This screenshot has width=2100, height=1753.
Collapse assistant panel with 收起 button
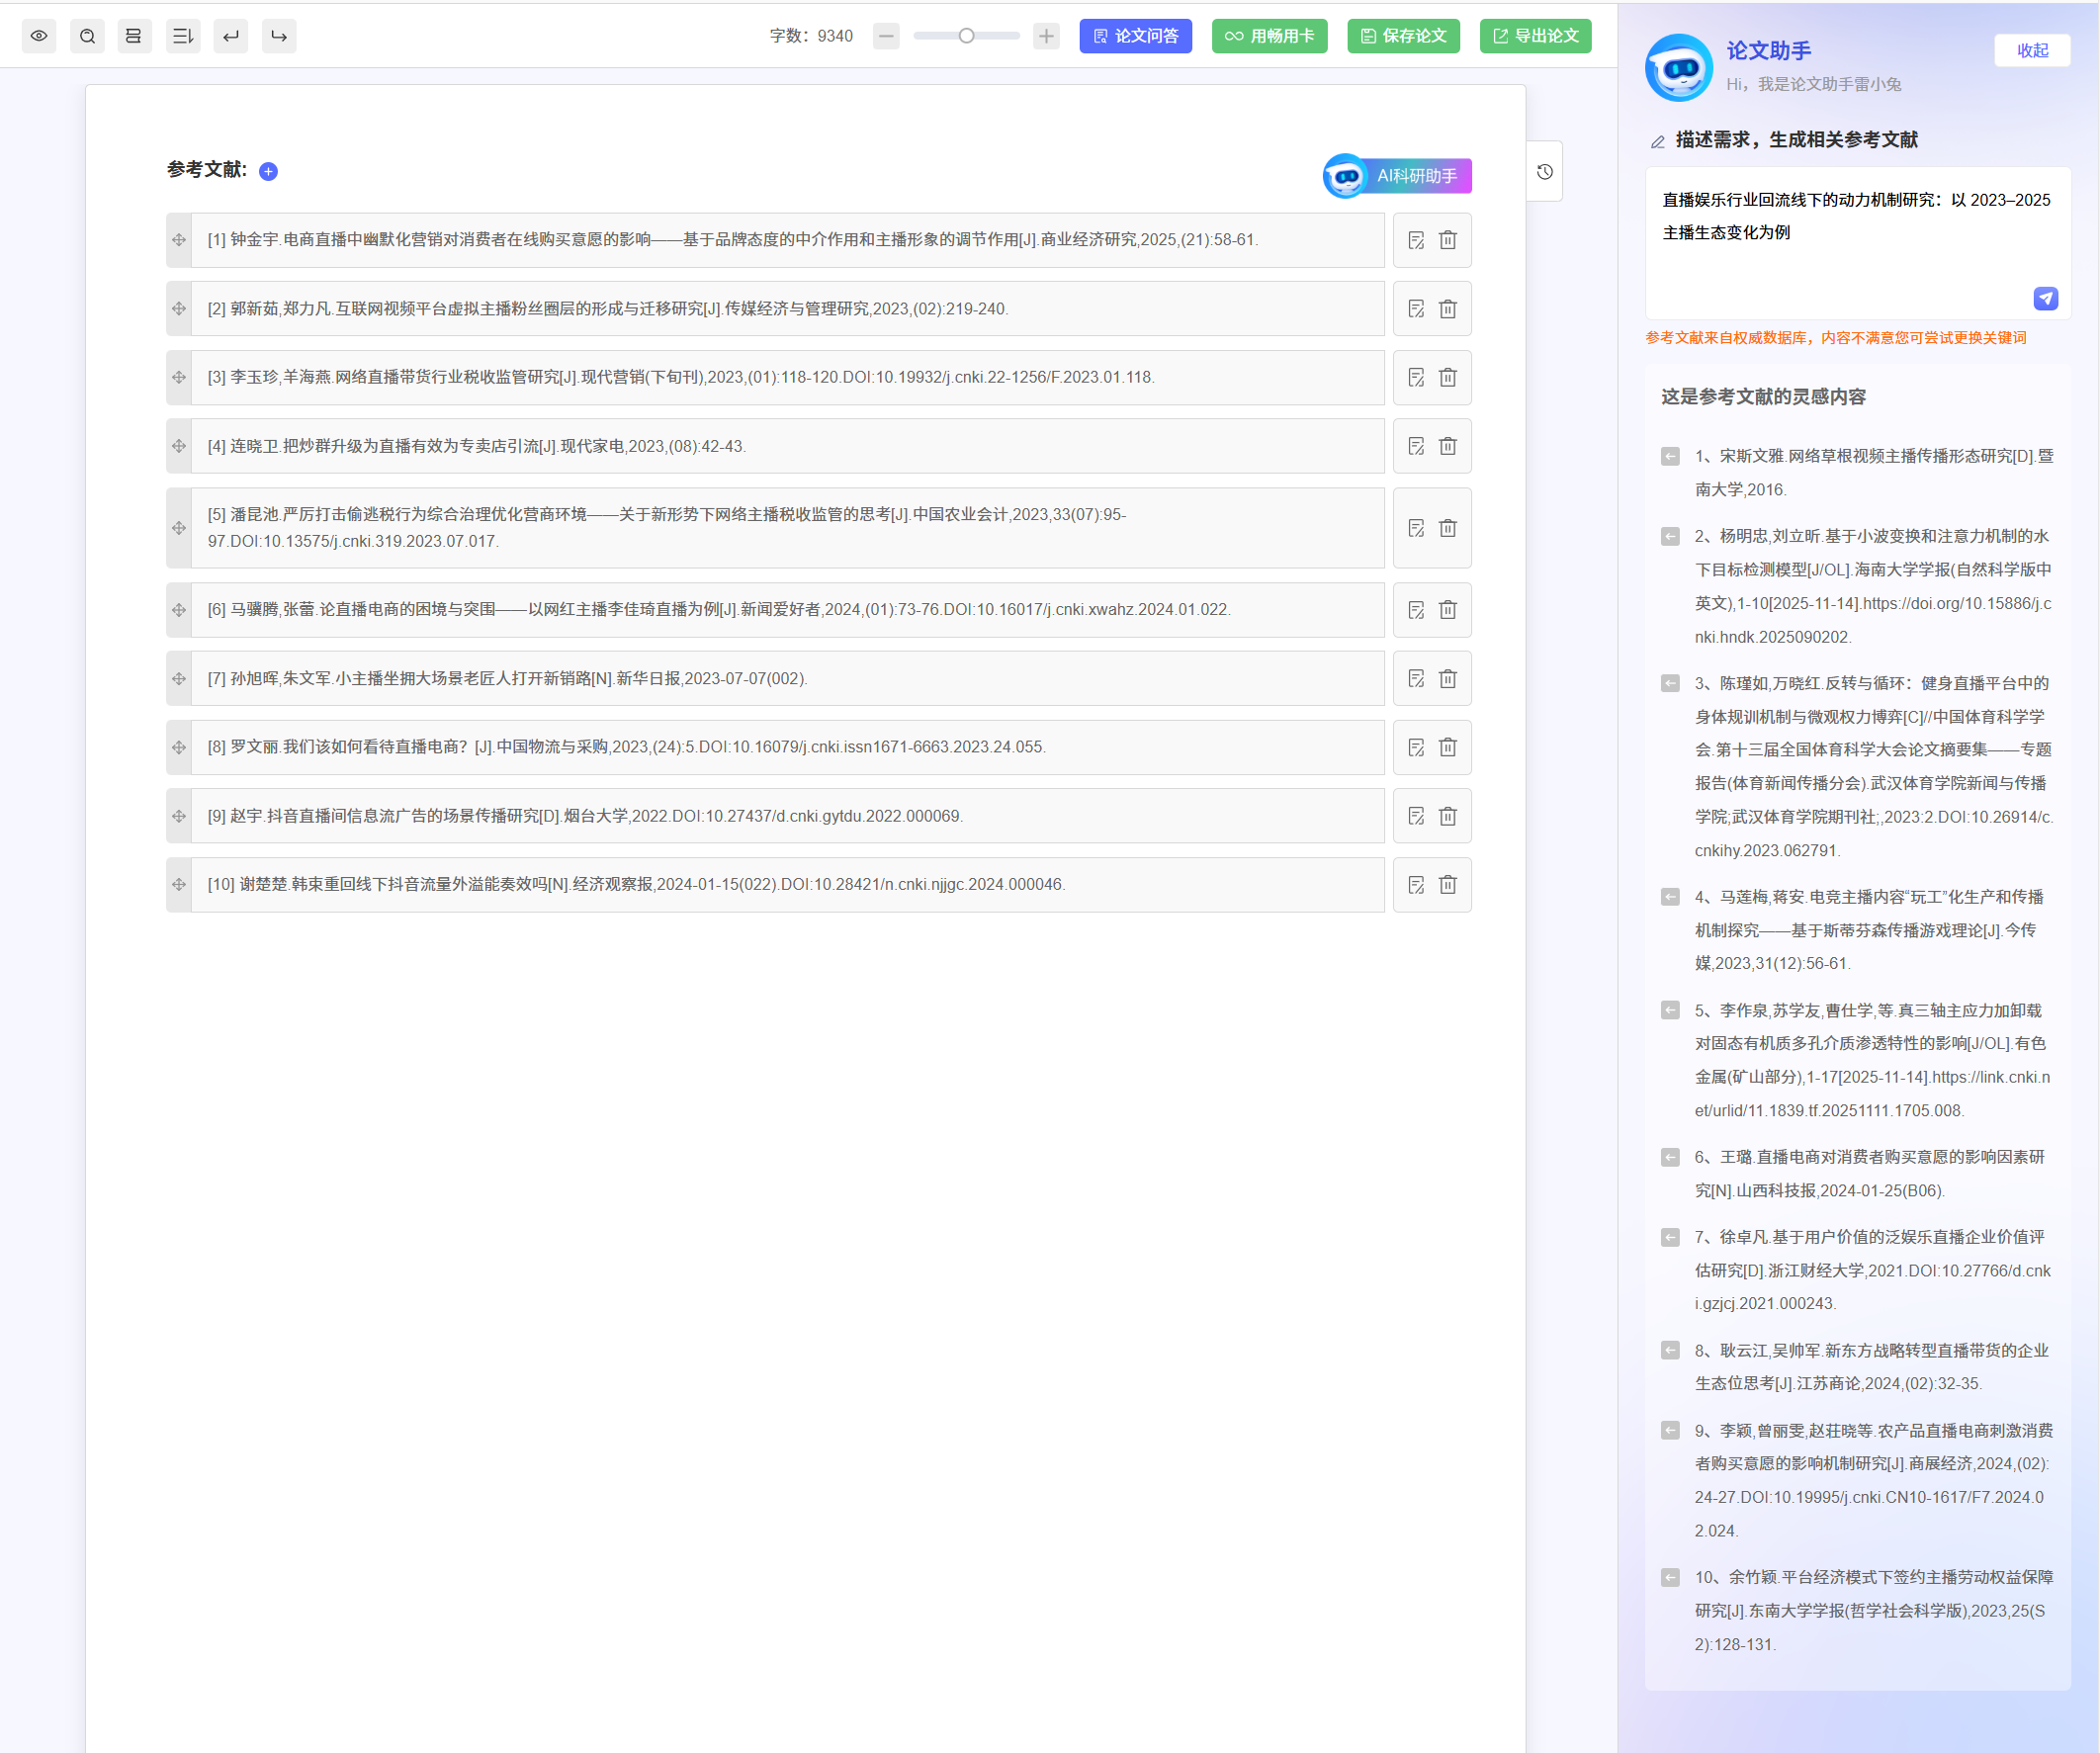pos(2031,50)
